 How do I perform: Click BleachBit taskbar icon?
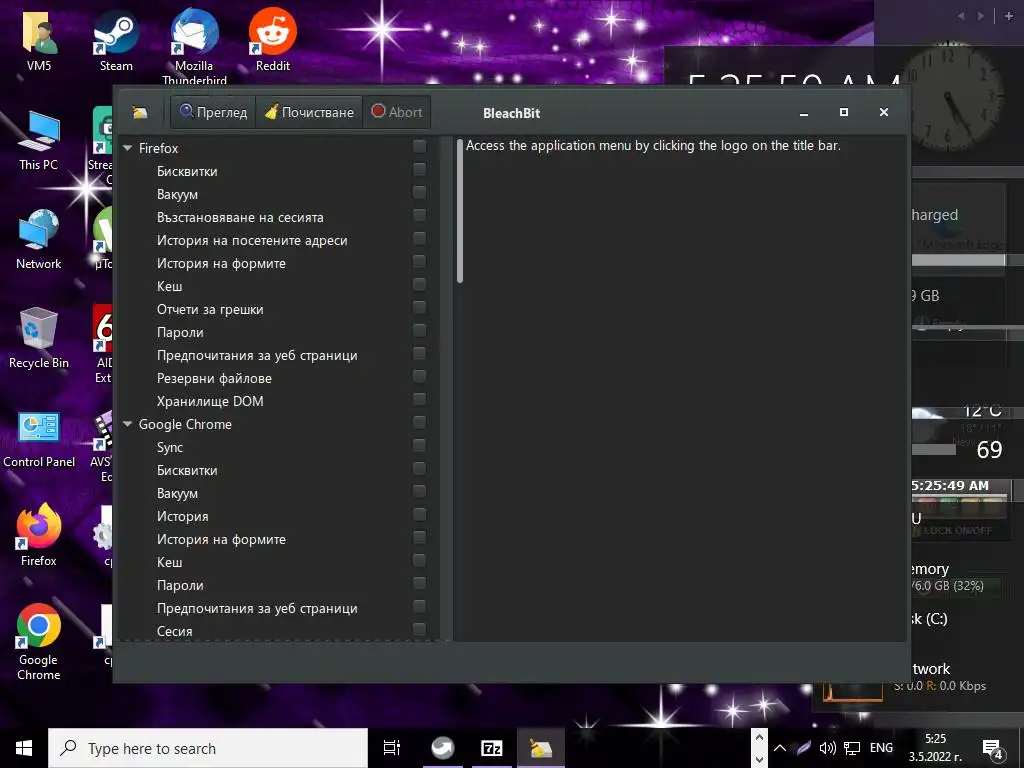(x=541, y=748)
